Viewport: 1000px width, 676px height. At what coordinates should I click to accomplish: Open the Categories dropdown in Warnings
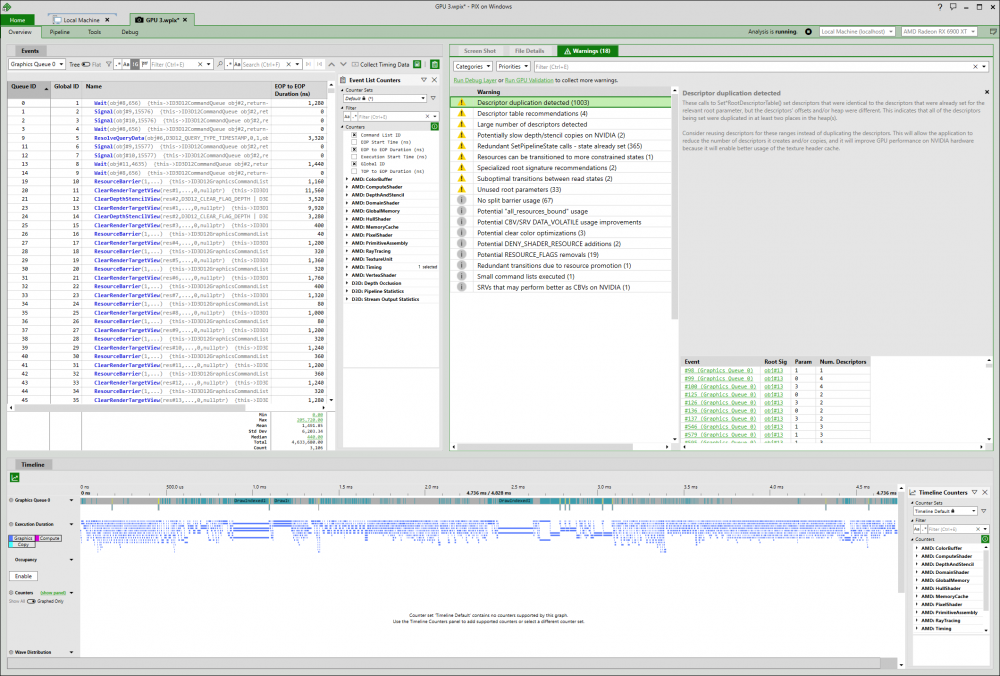point(471,66)
